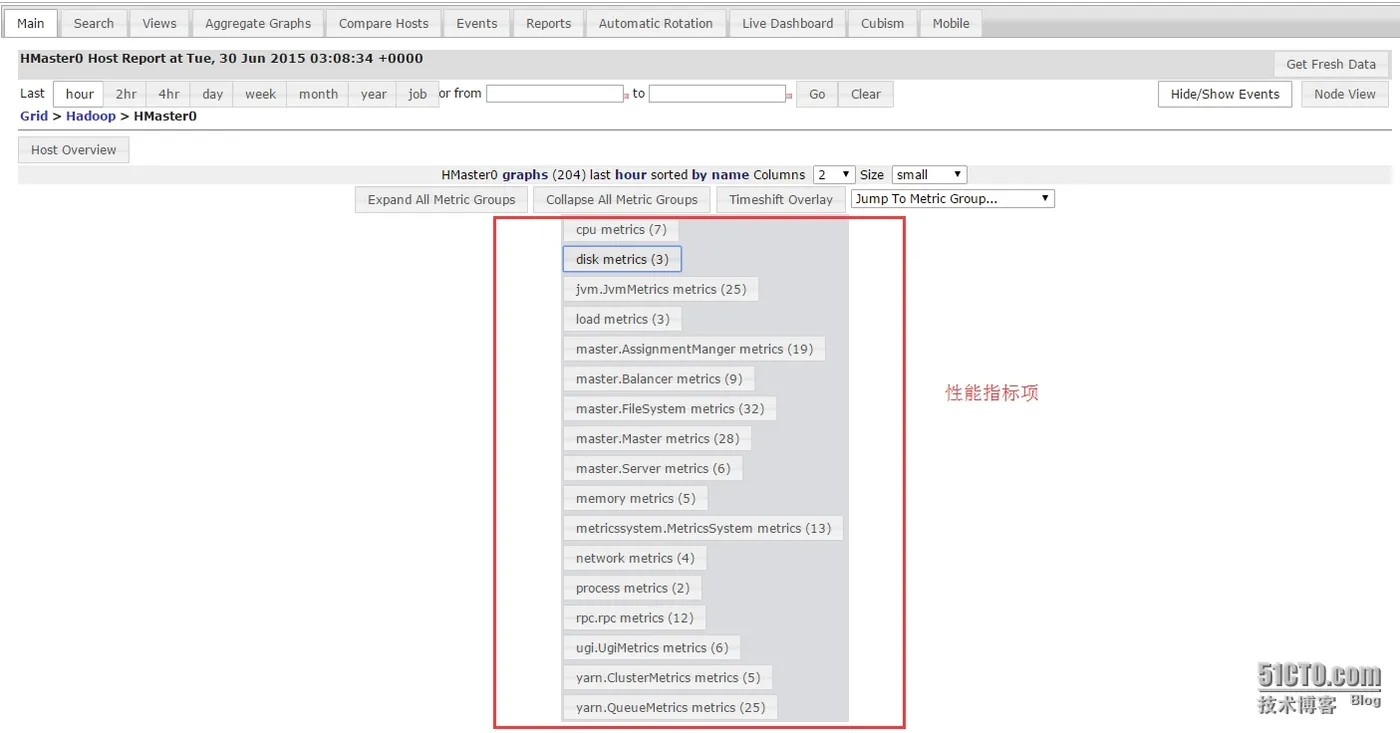The height and width of the screenshot is (733, 1400).
Task: Expand cpu metrics (7) group
Action: 621,229
